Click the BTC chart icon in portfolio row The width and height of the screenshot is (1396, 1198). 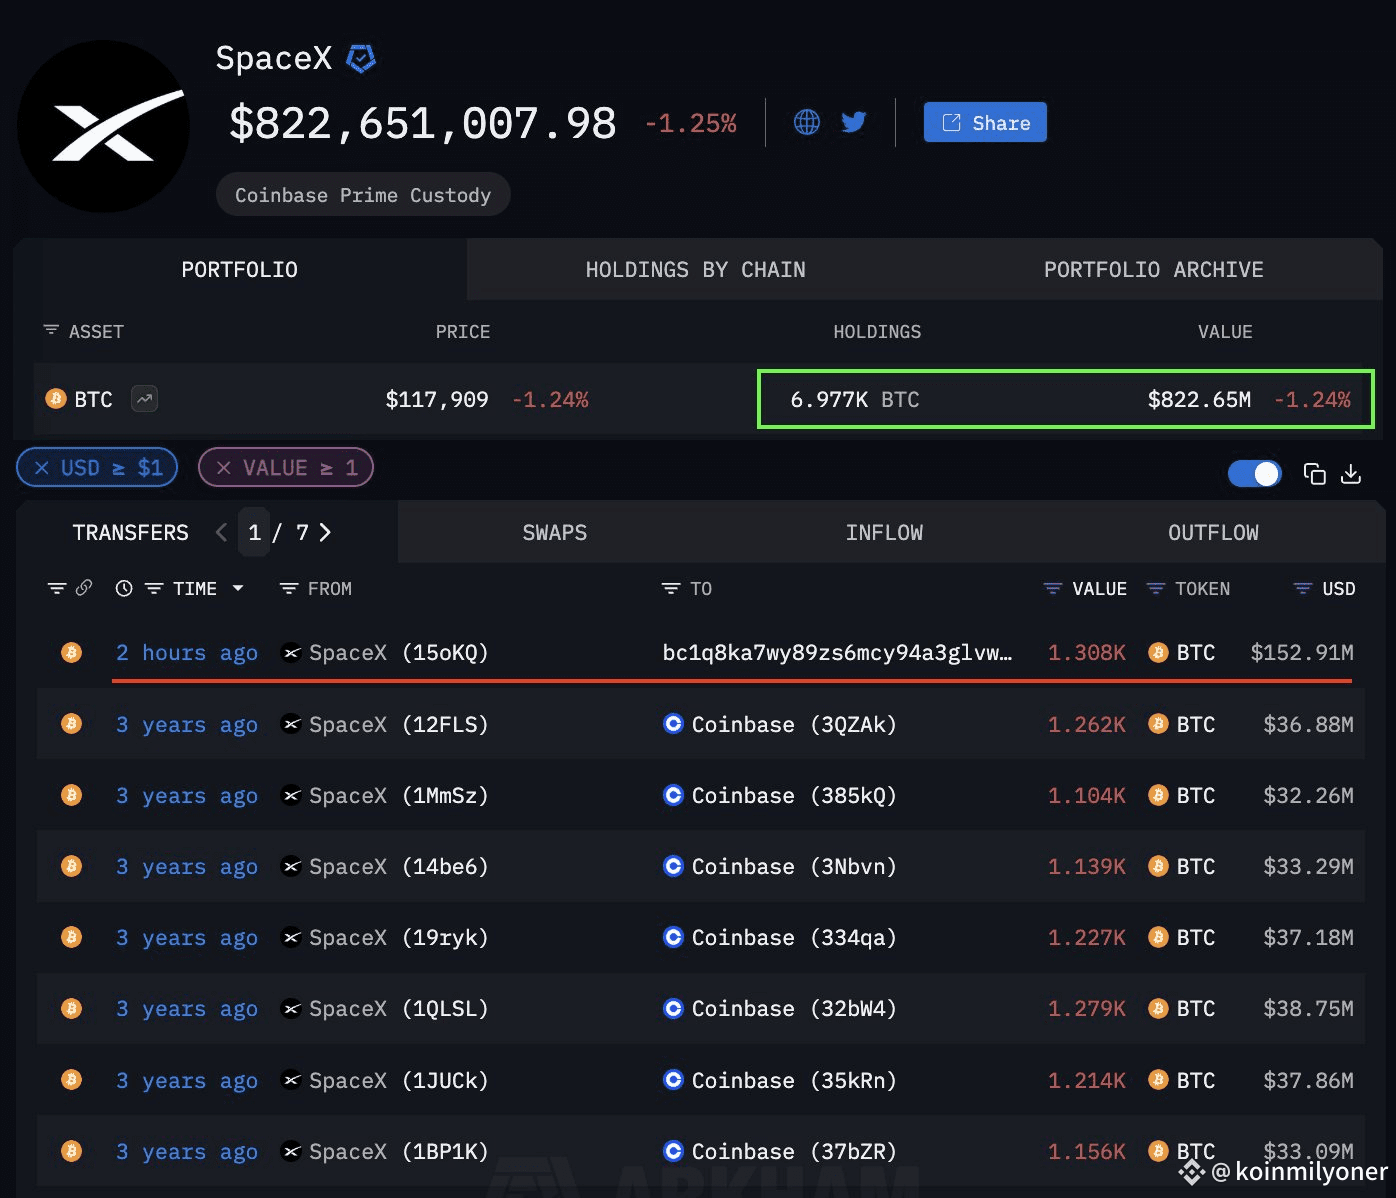tap(145, 399)
